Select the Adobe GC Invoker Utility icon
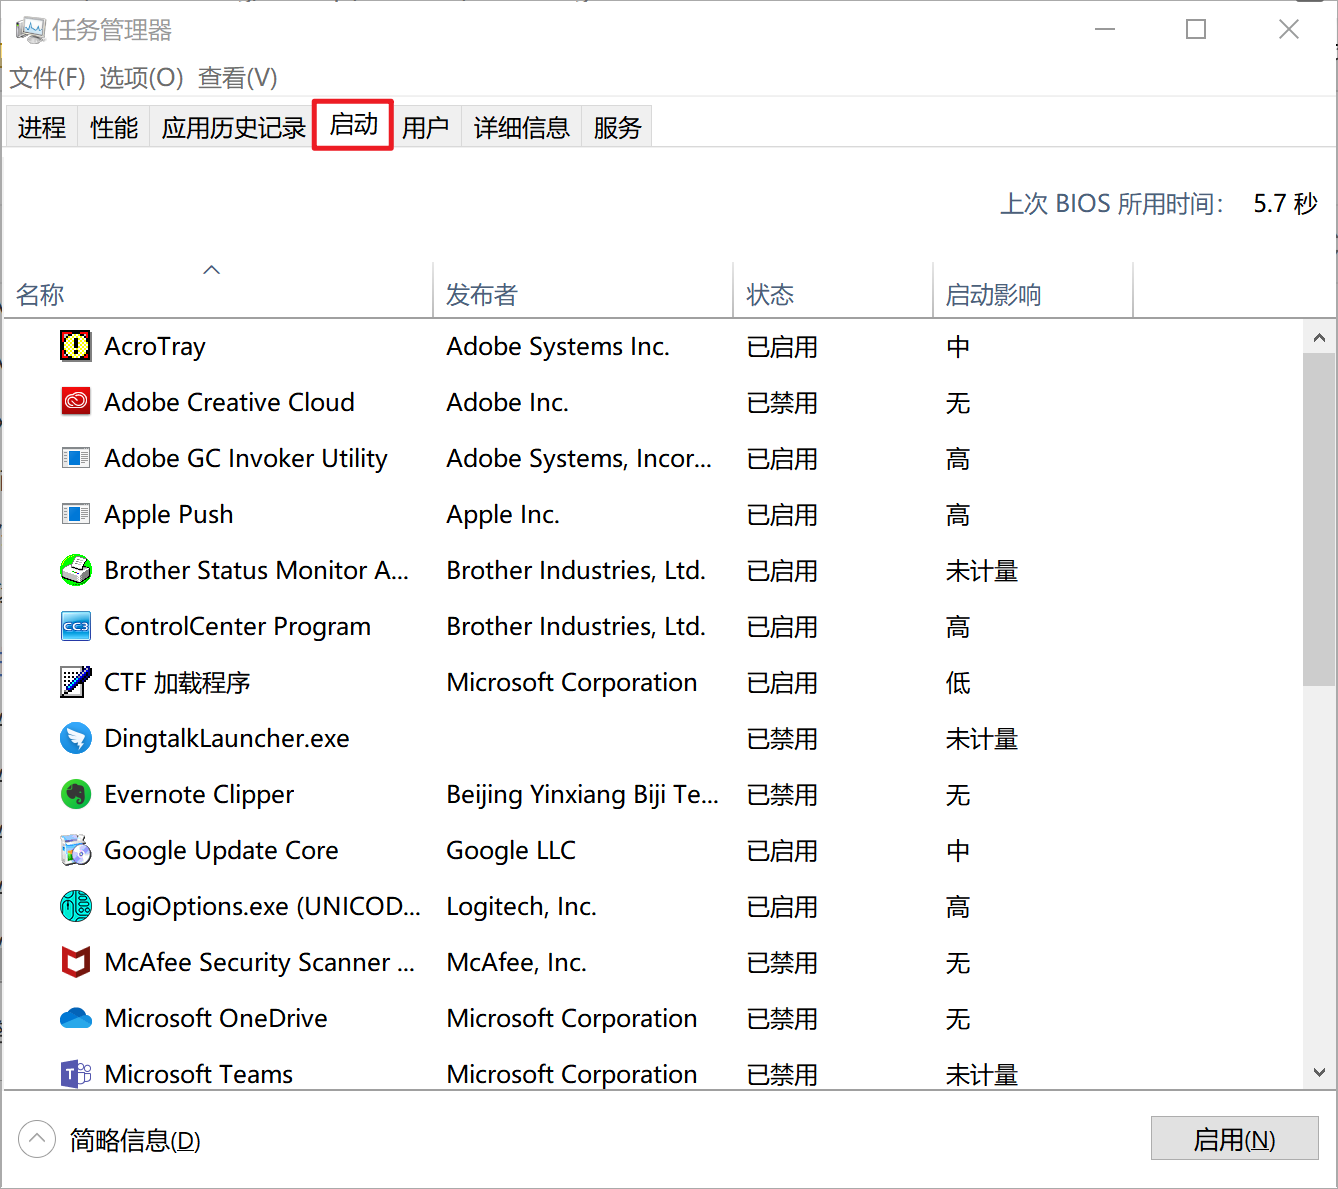This screenshot has width=1338, height=1189. pyautogui.click(x=76, y=458)
